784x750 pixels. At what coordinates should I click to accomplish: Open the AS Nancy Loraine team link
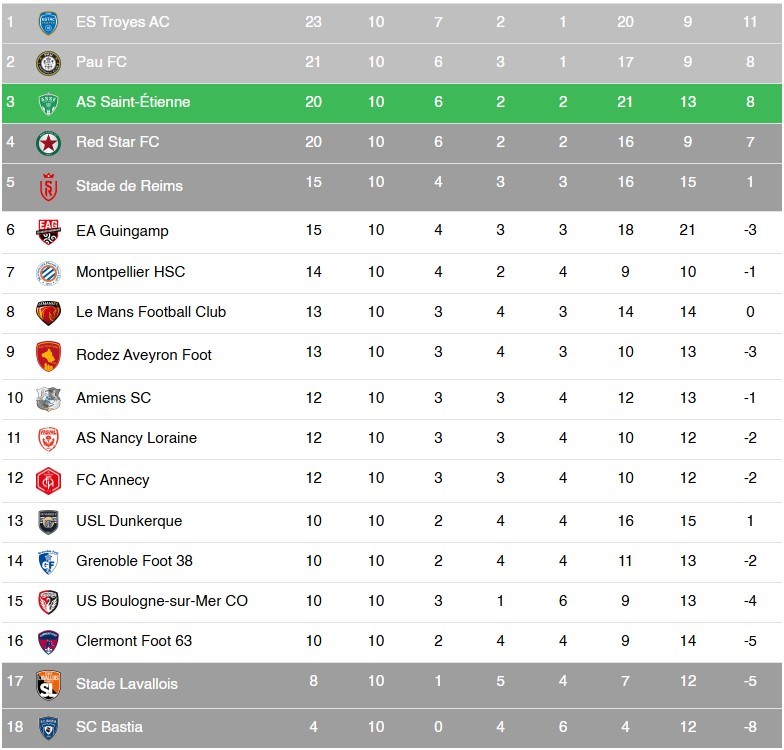click(x=136, y=438)
